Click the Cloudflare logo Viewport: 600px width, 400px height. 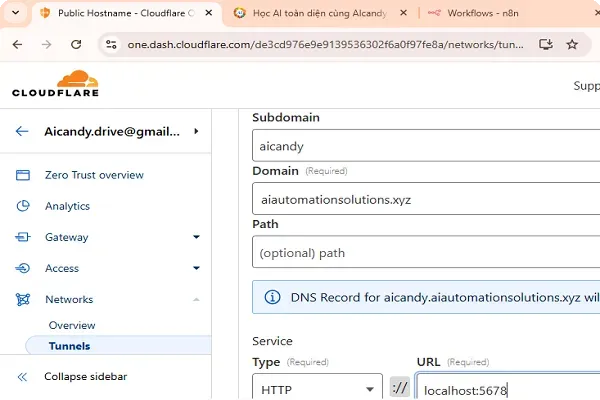pos(55,83)
